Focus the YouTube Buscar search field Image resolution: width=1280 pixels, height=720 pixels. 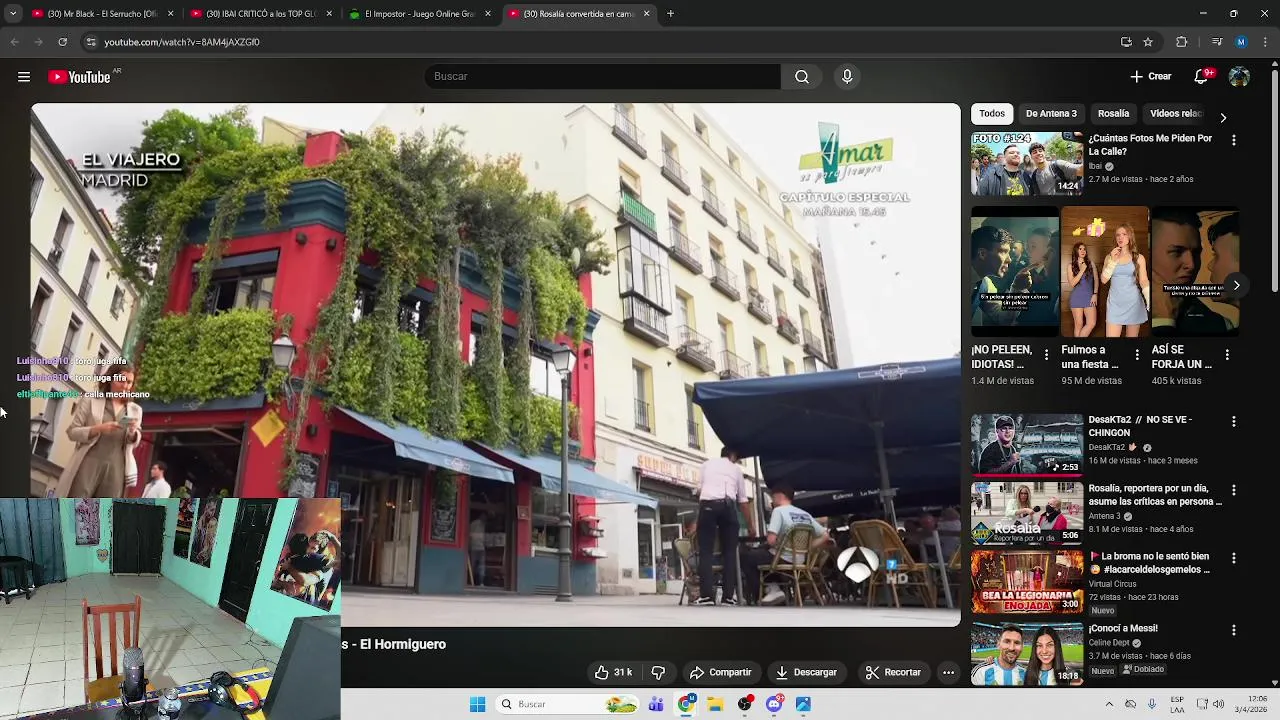pos(603,77)
